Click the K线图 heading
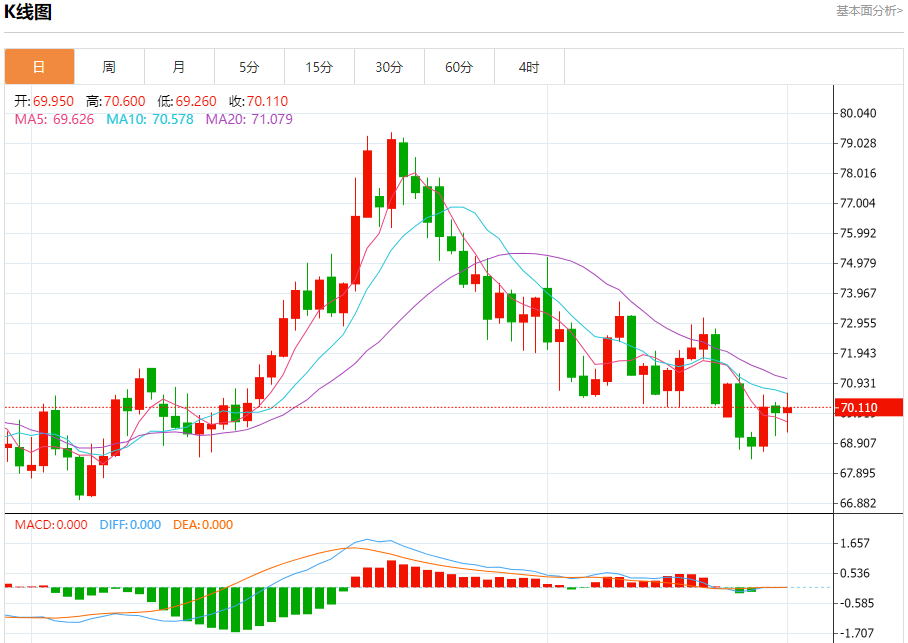This screenshot has height=643, width=908. [28, 12]
